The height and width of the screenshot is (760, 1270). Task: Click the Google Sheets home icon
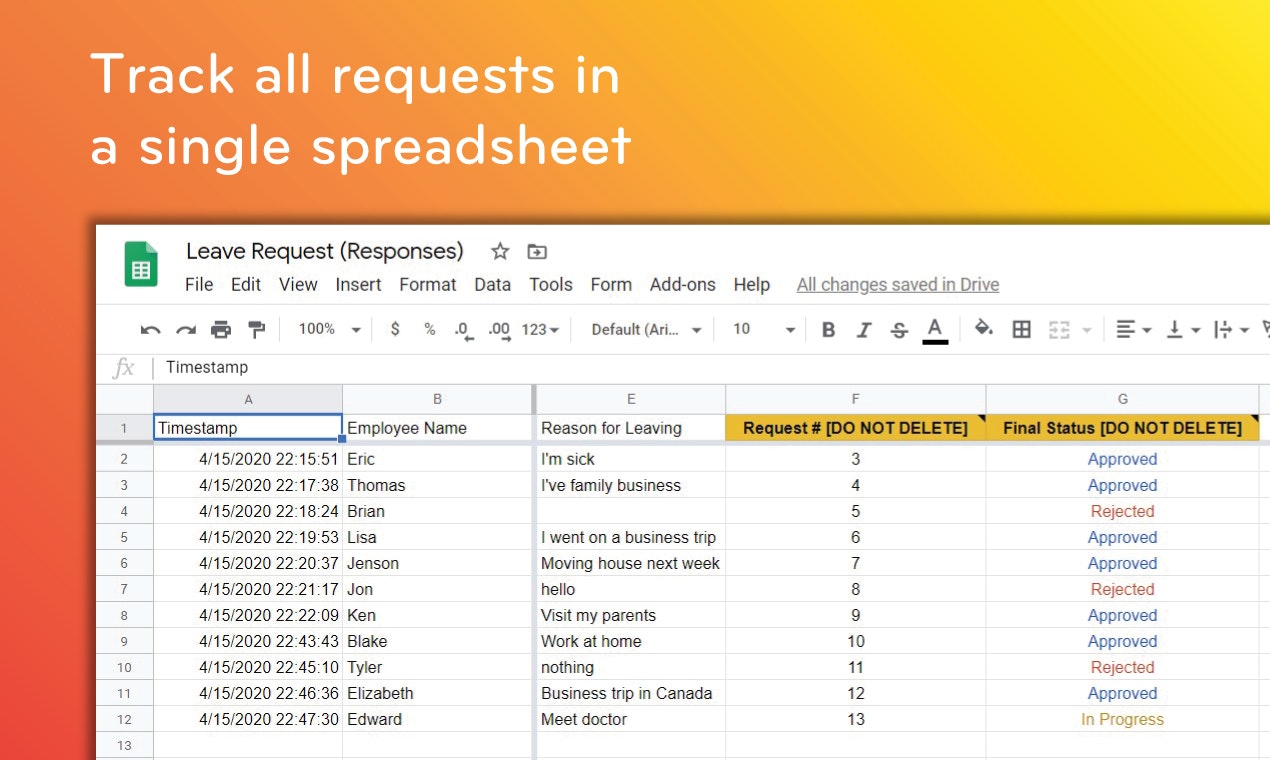[141, 264]
